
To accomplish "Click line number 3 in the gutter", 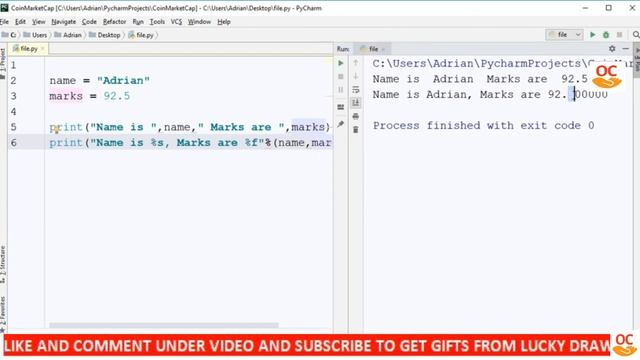I will [13, 96].
